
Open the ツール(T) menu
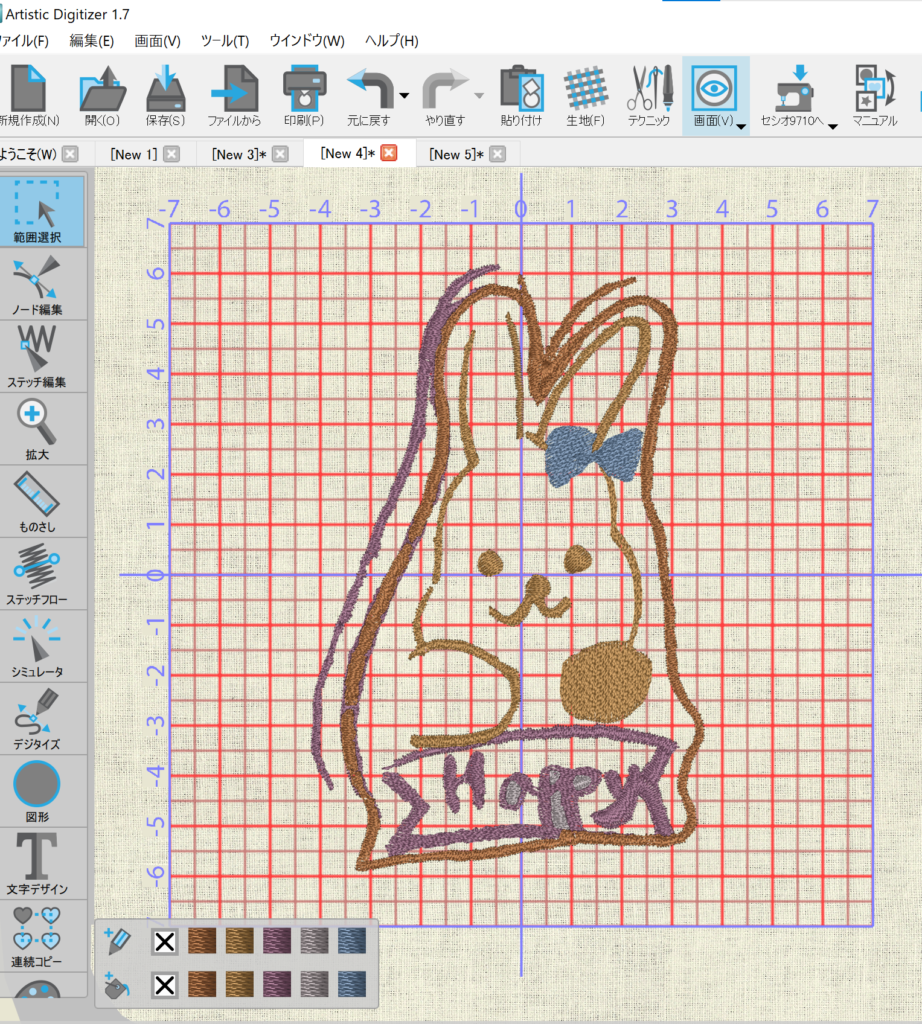(x=225, y=41)
